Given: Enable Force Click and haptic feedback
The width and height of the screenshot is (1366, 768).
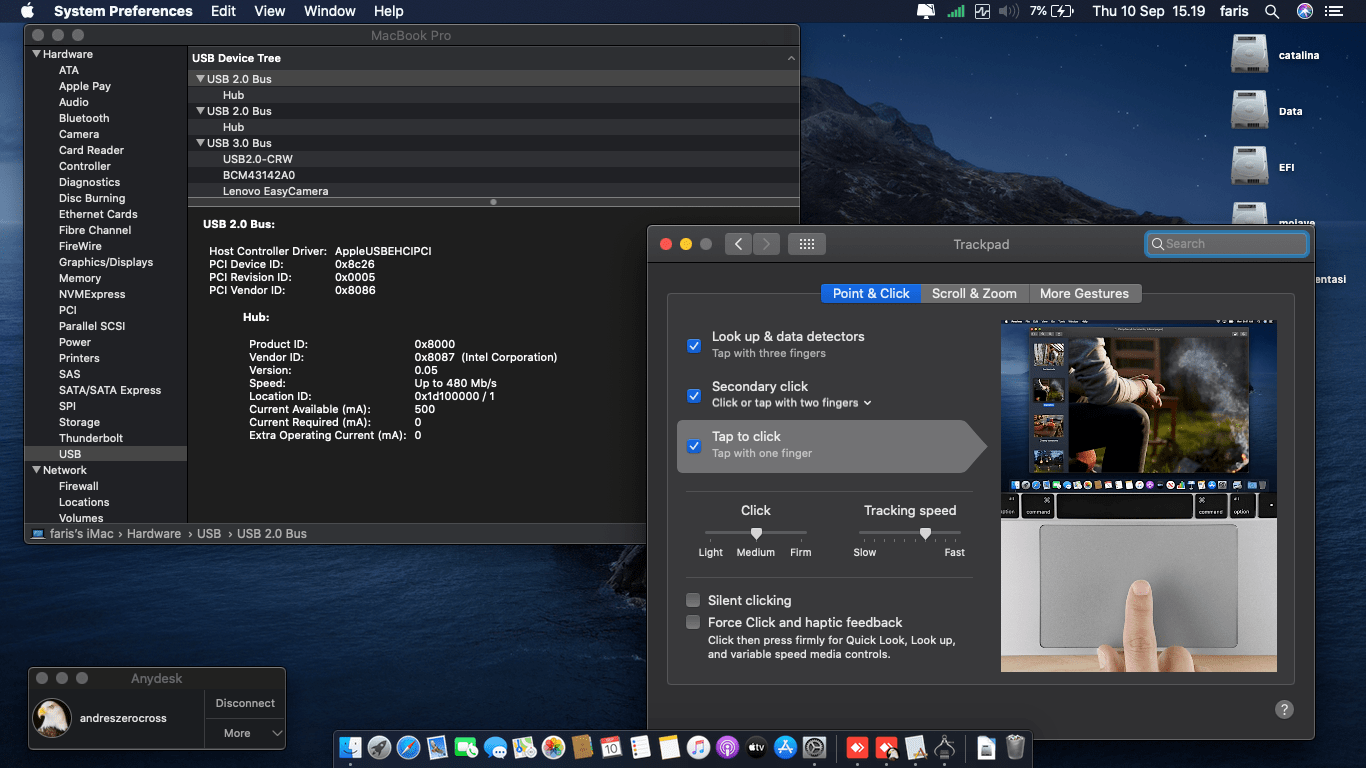Looking at the screenshot, I should coord(693,622).
